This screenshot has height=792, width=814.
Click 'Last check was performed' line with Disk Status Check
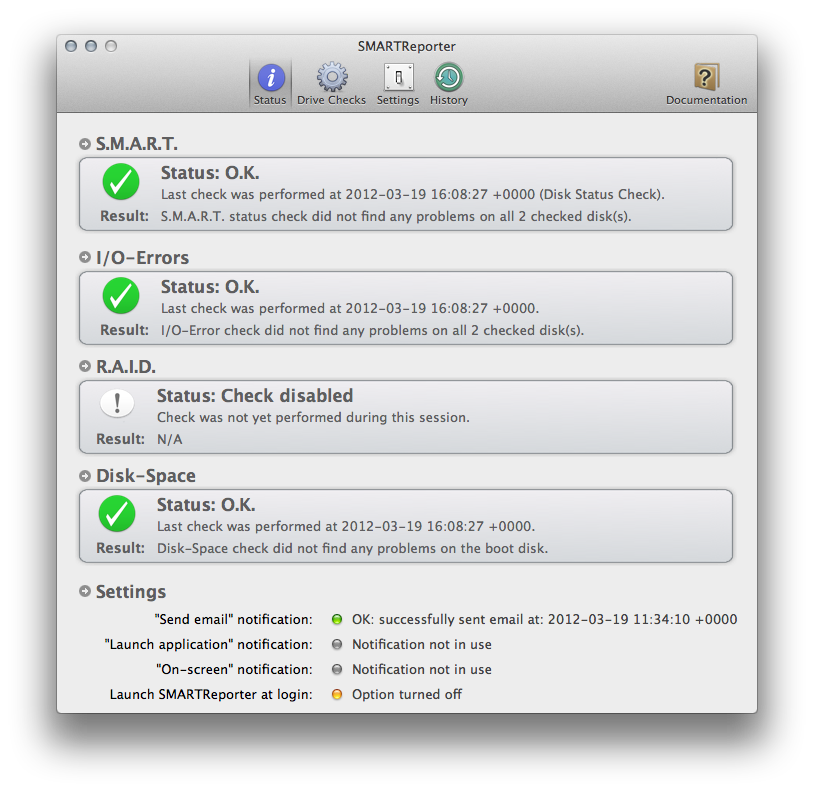coord(413,195)
